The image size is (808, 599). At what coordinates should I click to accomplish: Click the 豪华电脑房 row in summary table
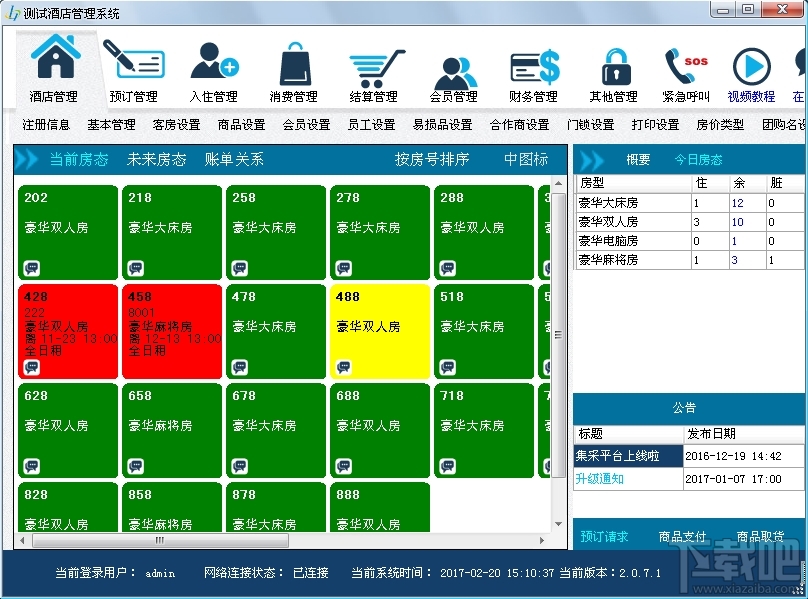[x=691, y=241]
